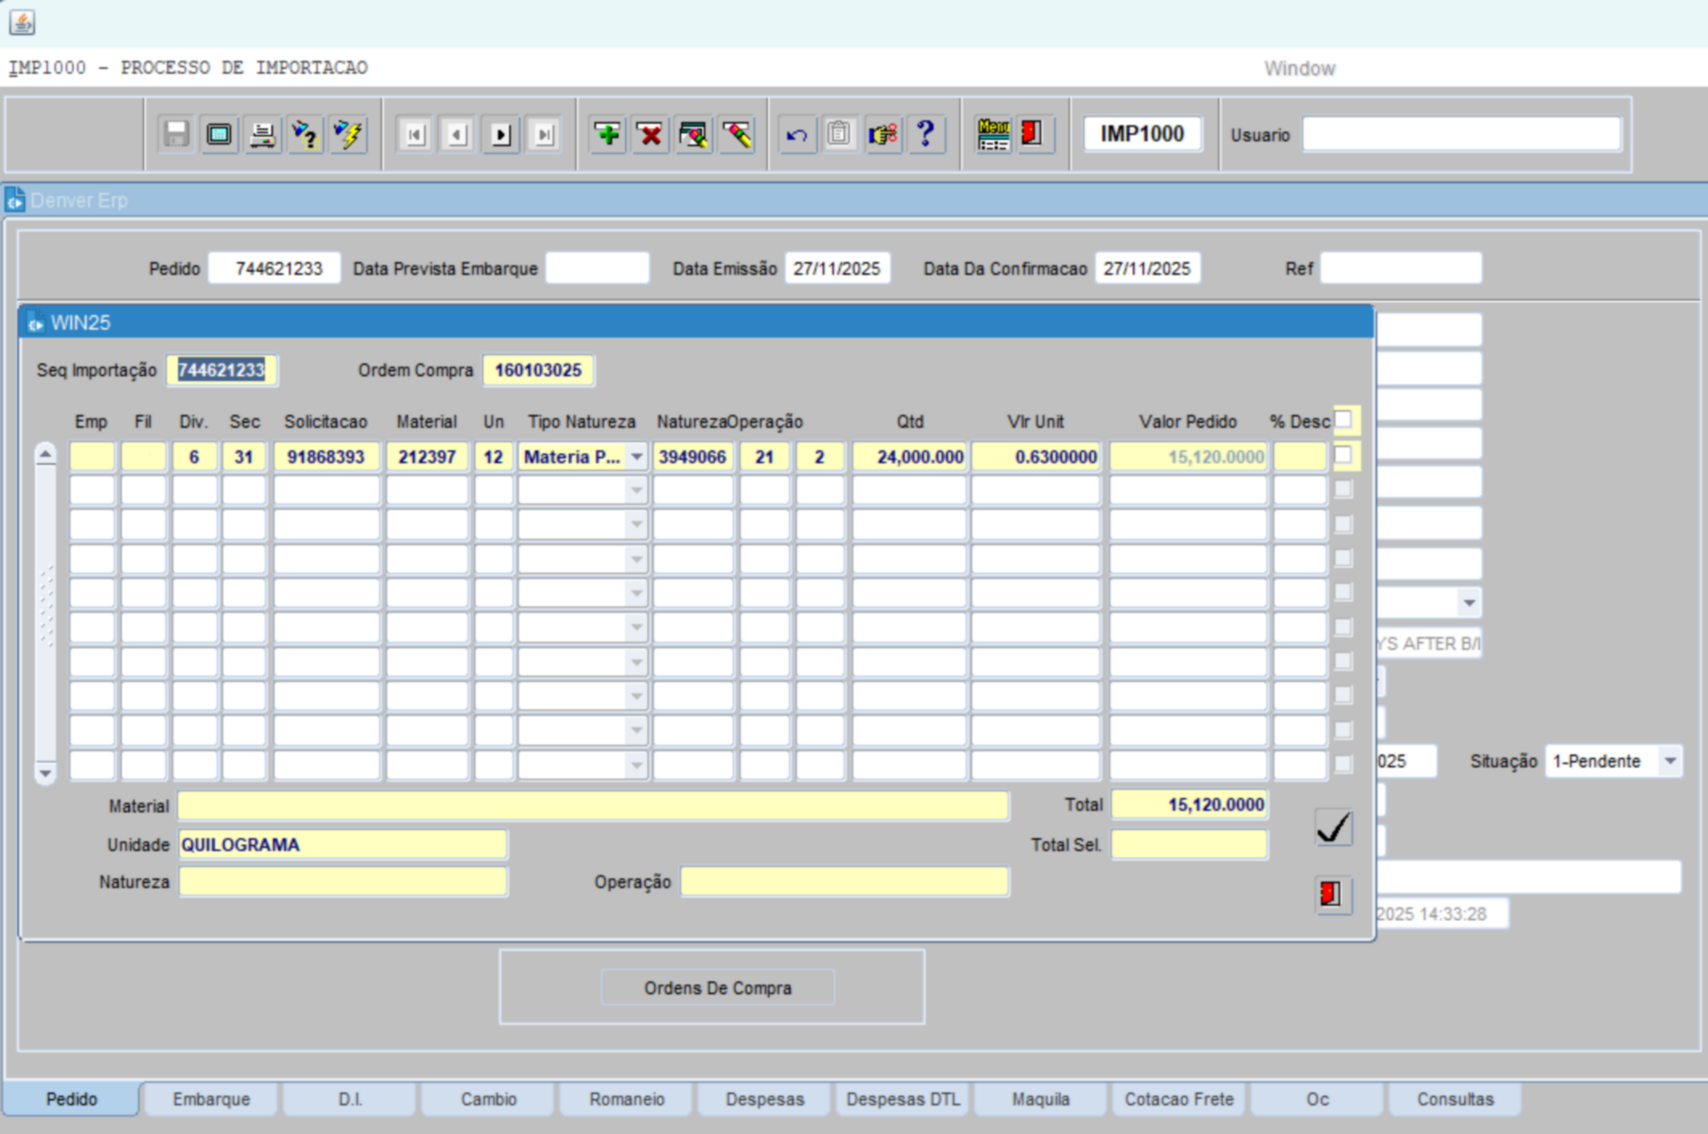Check the first row selection checkbox
The width and height of the screenshot is (1708, 1134).
point(1343,456)
